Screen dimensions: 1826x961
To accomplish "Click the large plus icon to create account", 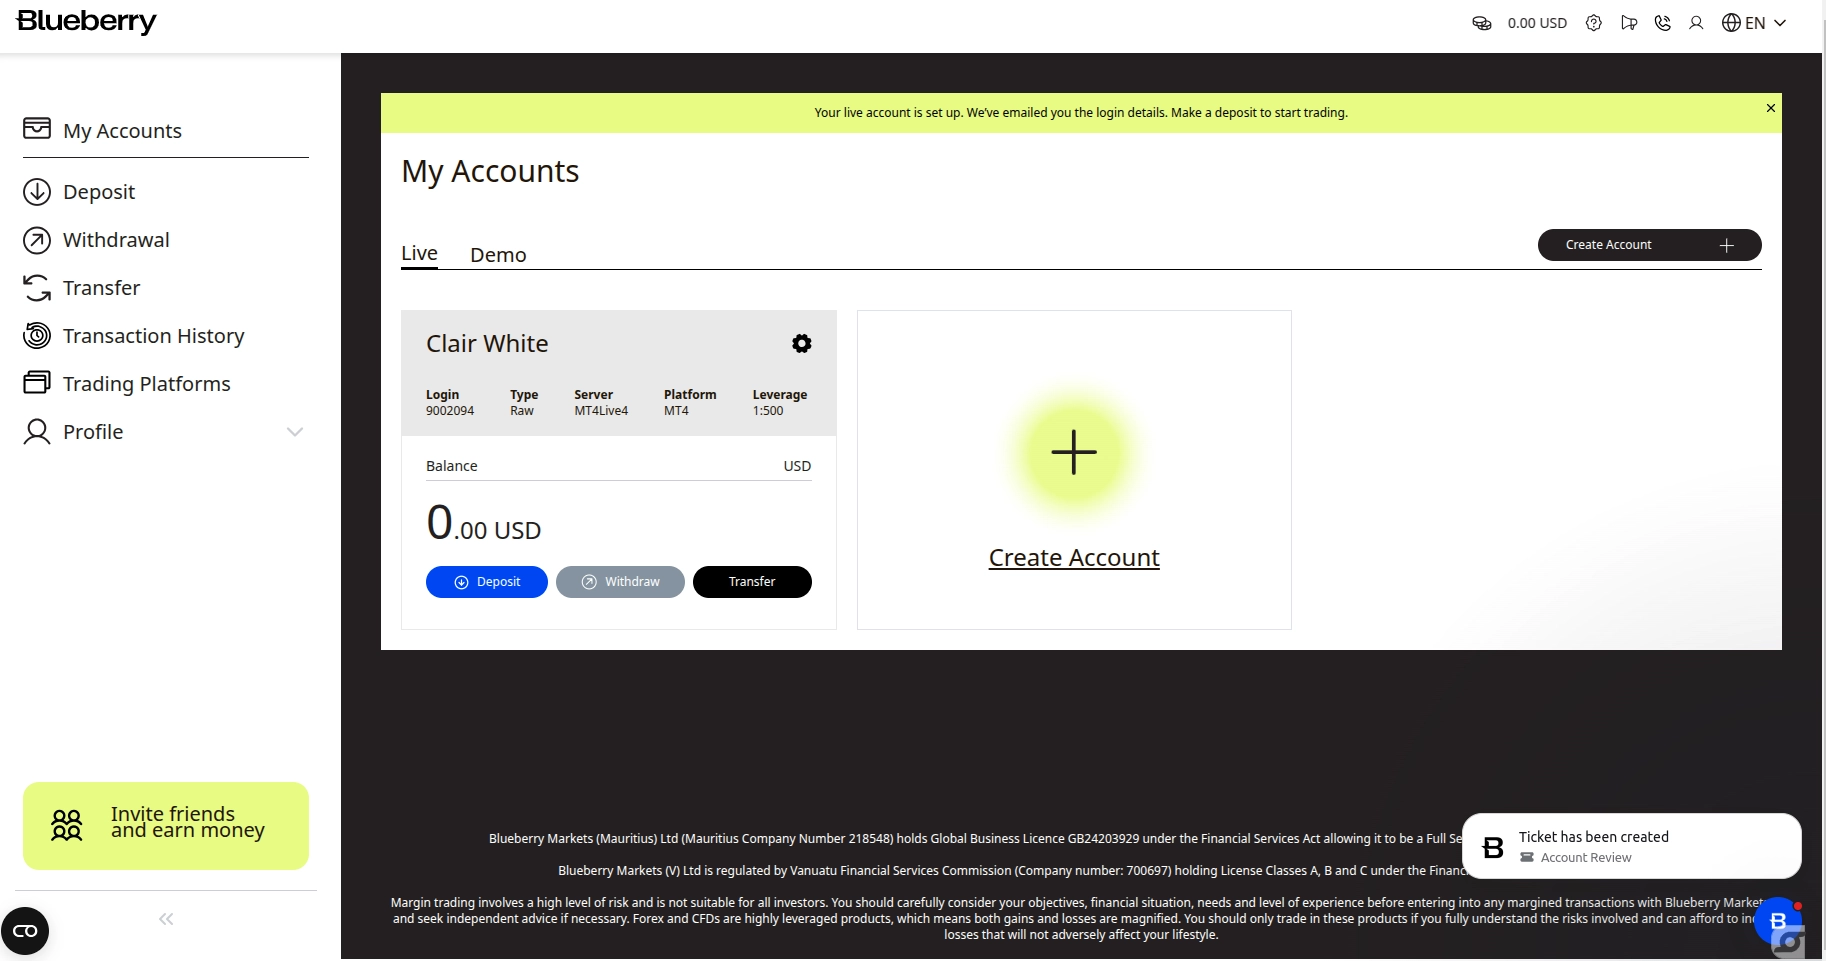I will (1073, 452).
